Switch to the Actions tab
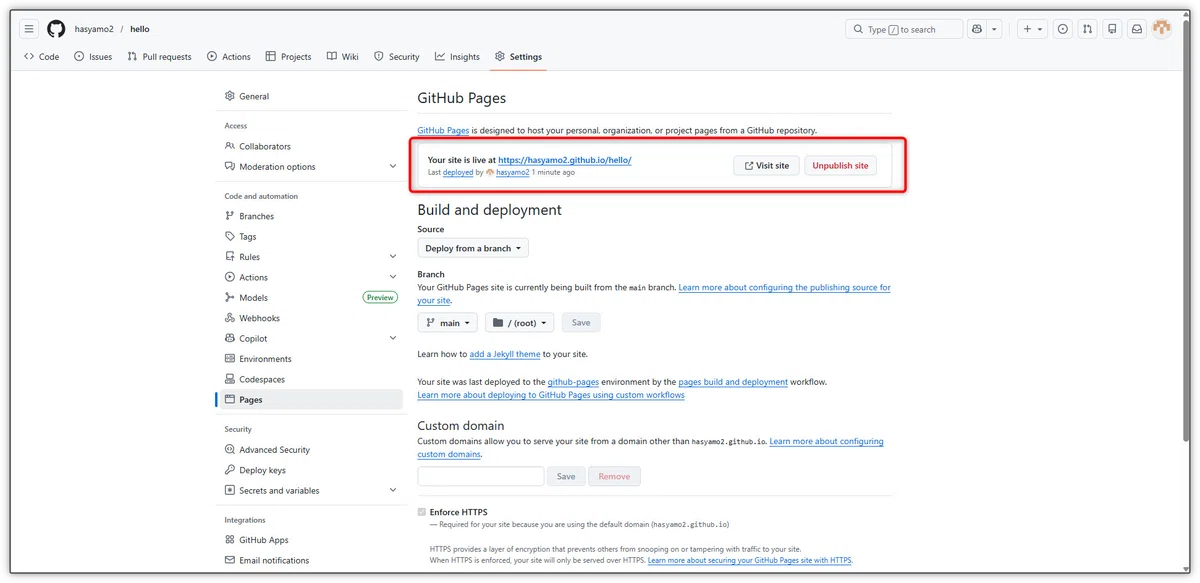Screen dimensions: 1200x583 point(229,57)
